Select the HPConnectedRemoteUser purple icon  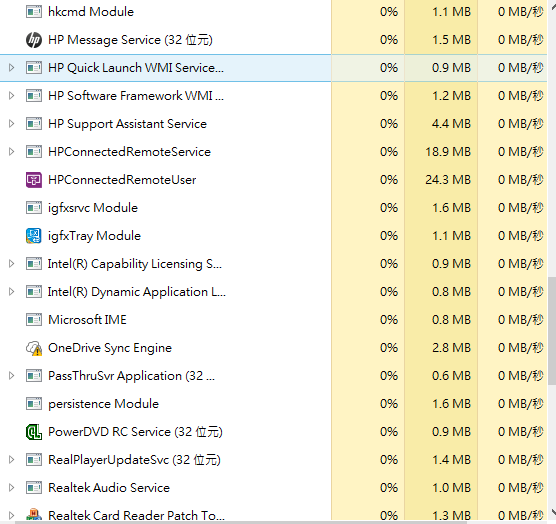coord(34,180)
